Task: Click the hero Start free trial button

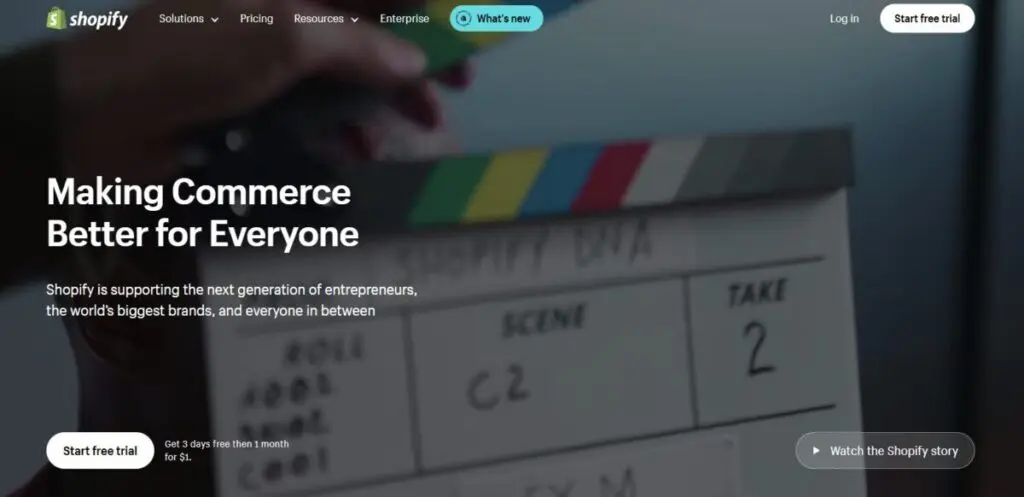Action: 100,451
